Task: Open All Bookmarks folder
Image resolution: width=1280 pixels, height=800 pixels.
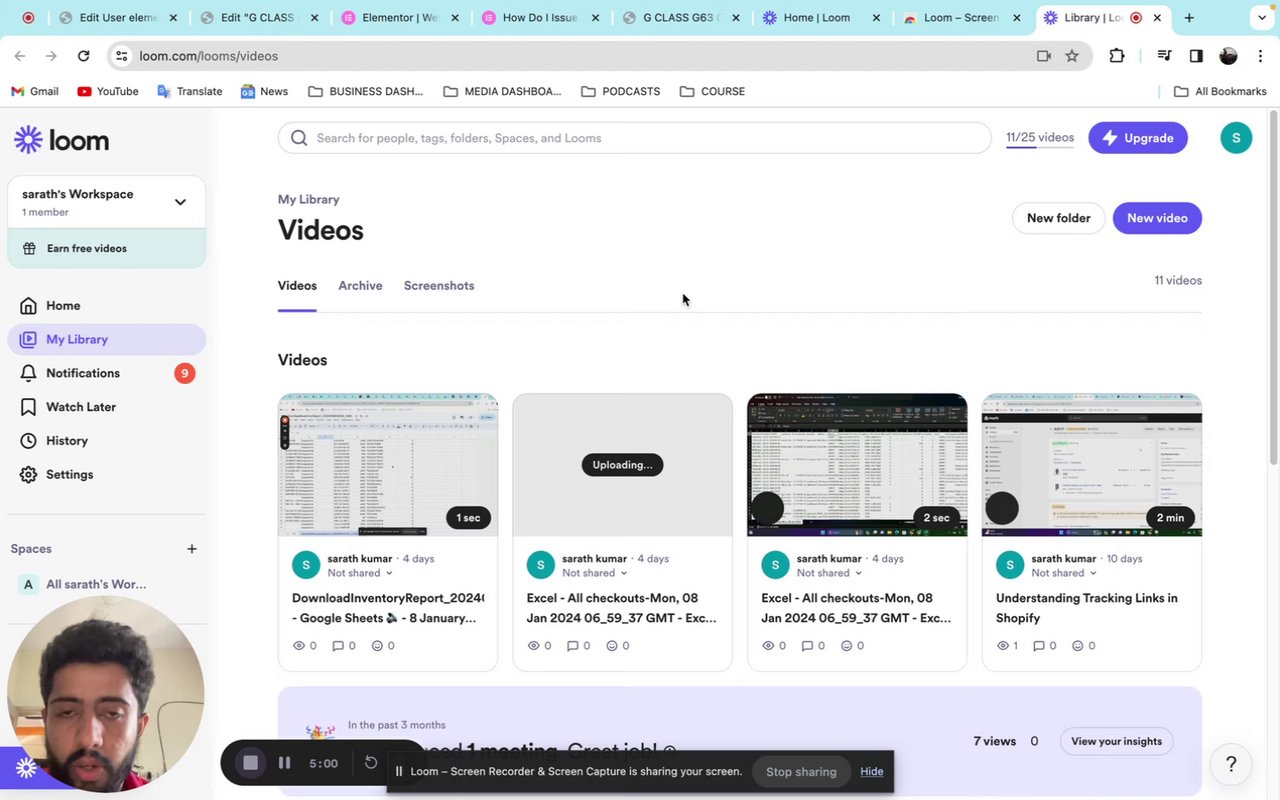Action: coord(1220,91)
